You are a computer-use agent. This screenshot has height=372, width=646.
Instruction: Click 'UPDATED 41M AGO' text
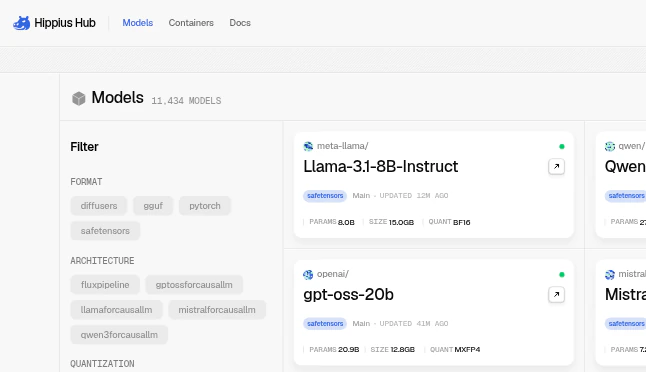(414, 324)
